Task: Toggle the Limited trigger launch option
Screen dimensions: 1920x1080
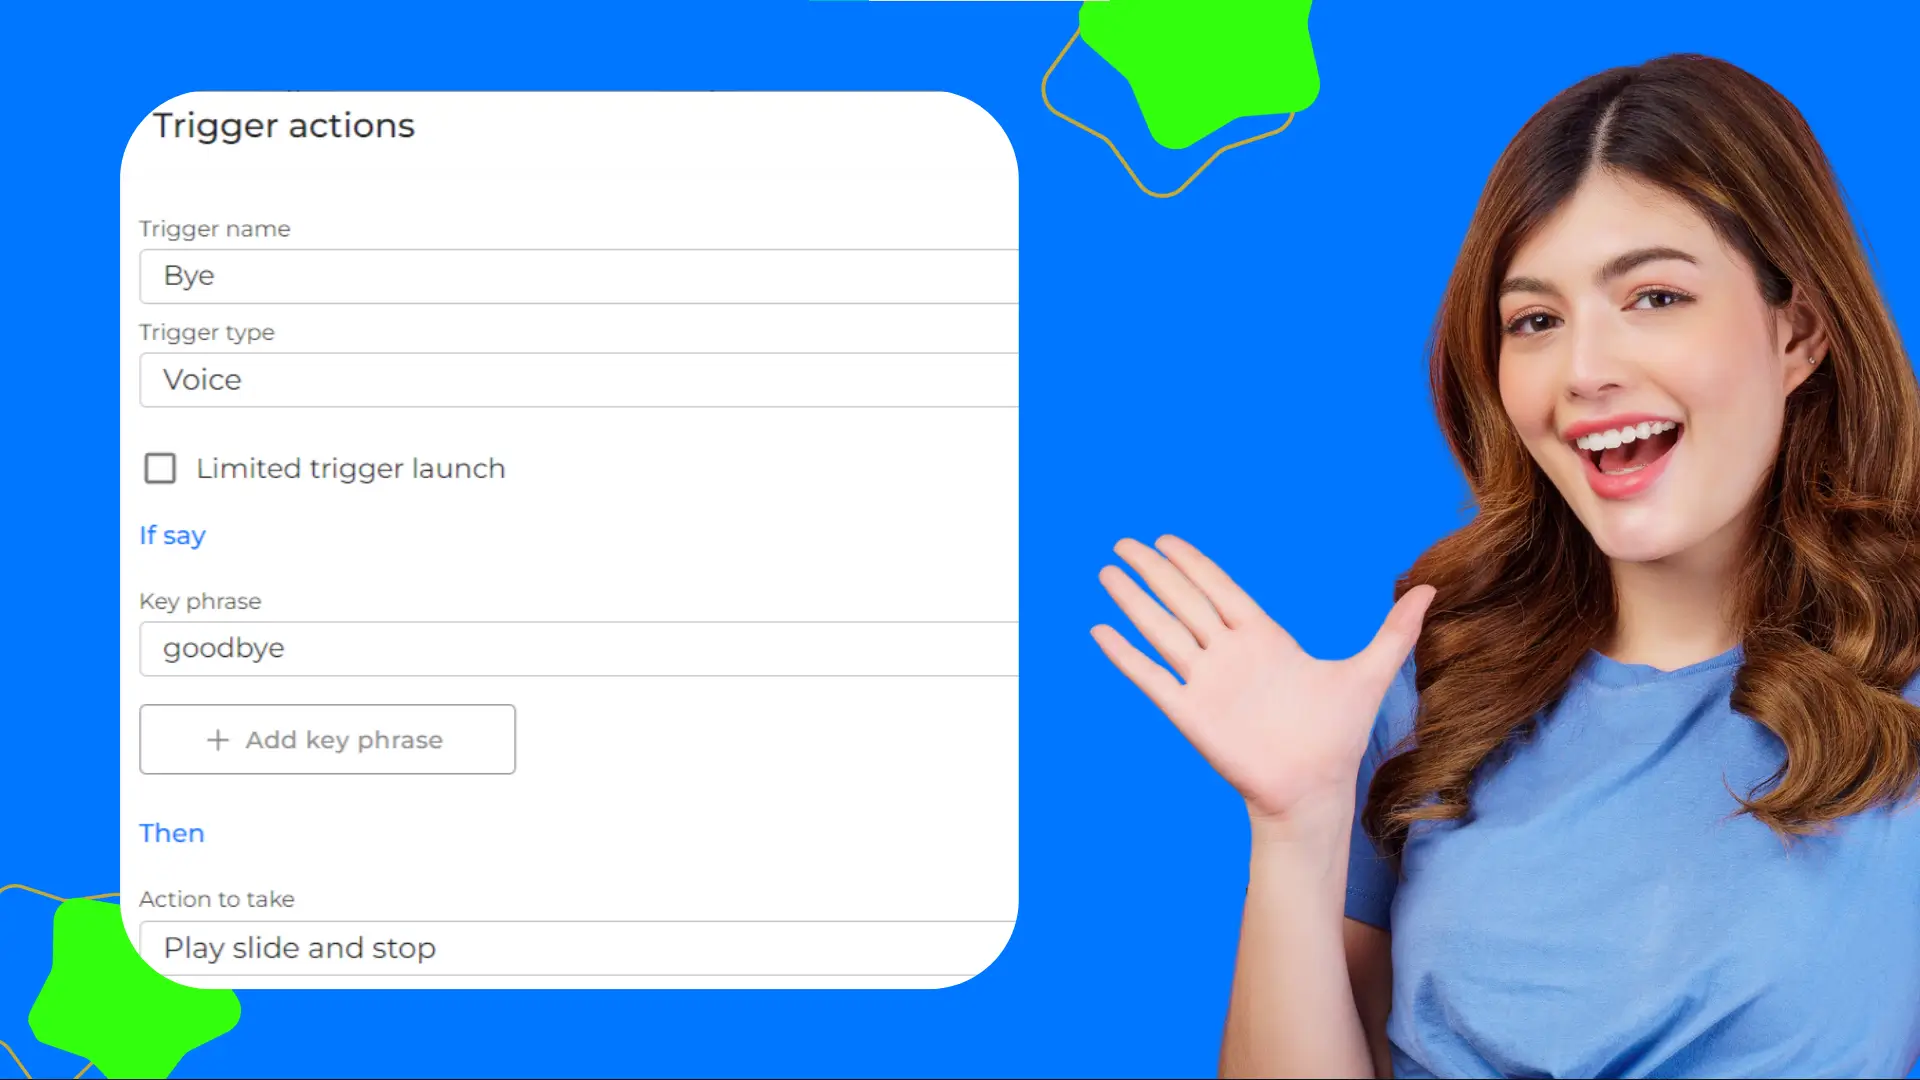Action: [161, 468]
